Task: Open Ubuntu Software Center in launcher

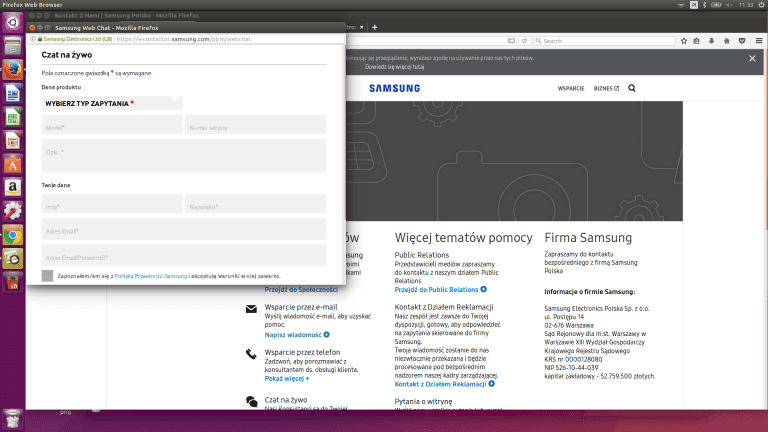Action: tap(13, 164)
